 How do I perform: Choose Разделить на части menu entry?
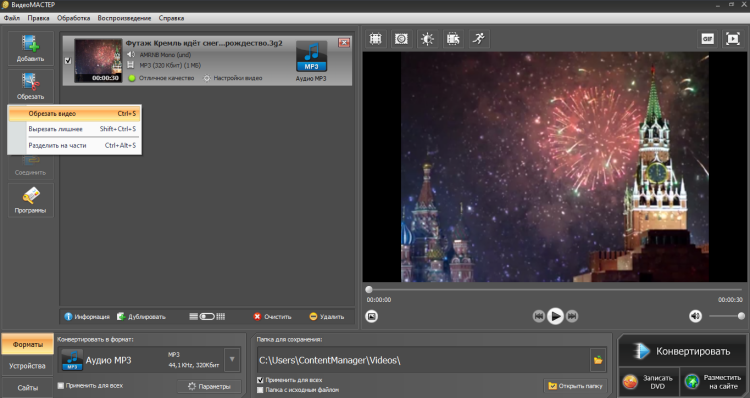click(x=75, y=145)
